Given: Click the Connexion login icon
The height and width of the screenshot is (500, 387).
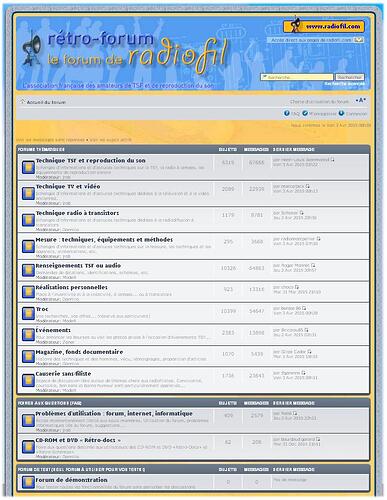Looking at the screenshot, I should 341,113.
